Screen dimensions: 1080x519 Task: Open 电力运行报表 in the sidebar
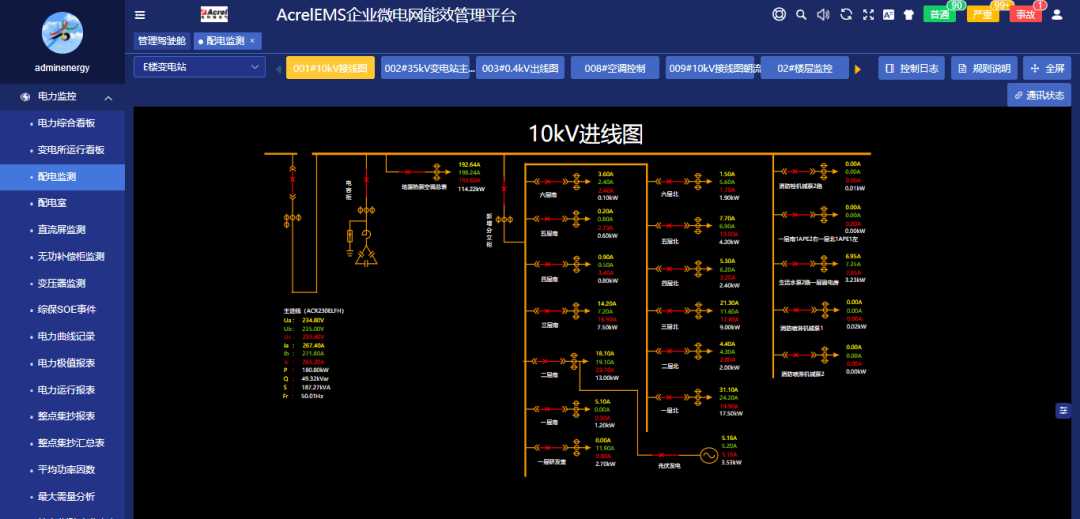click(63, 390)
